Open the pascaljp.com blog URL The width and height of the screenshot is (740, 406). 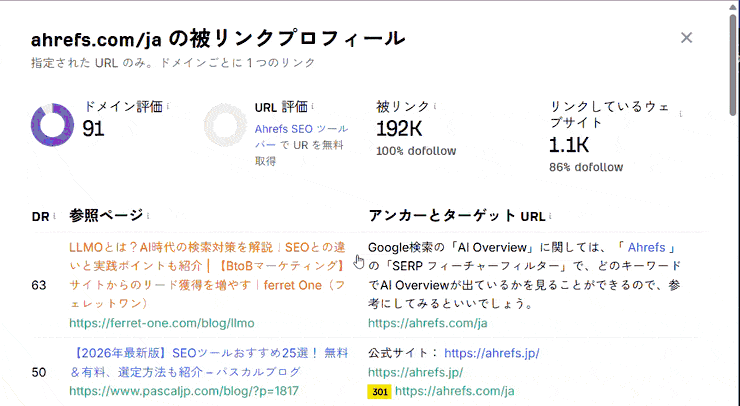coord(178,390)
